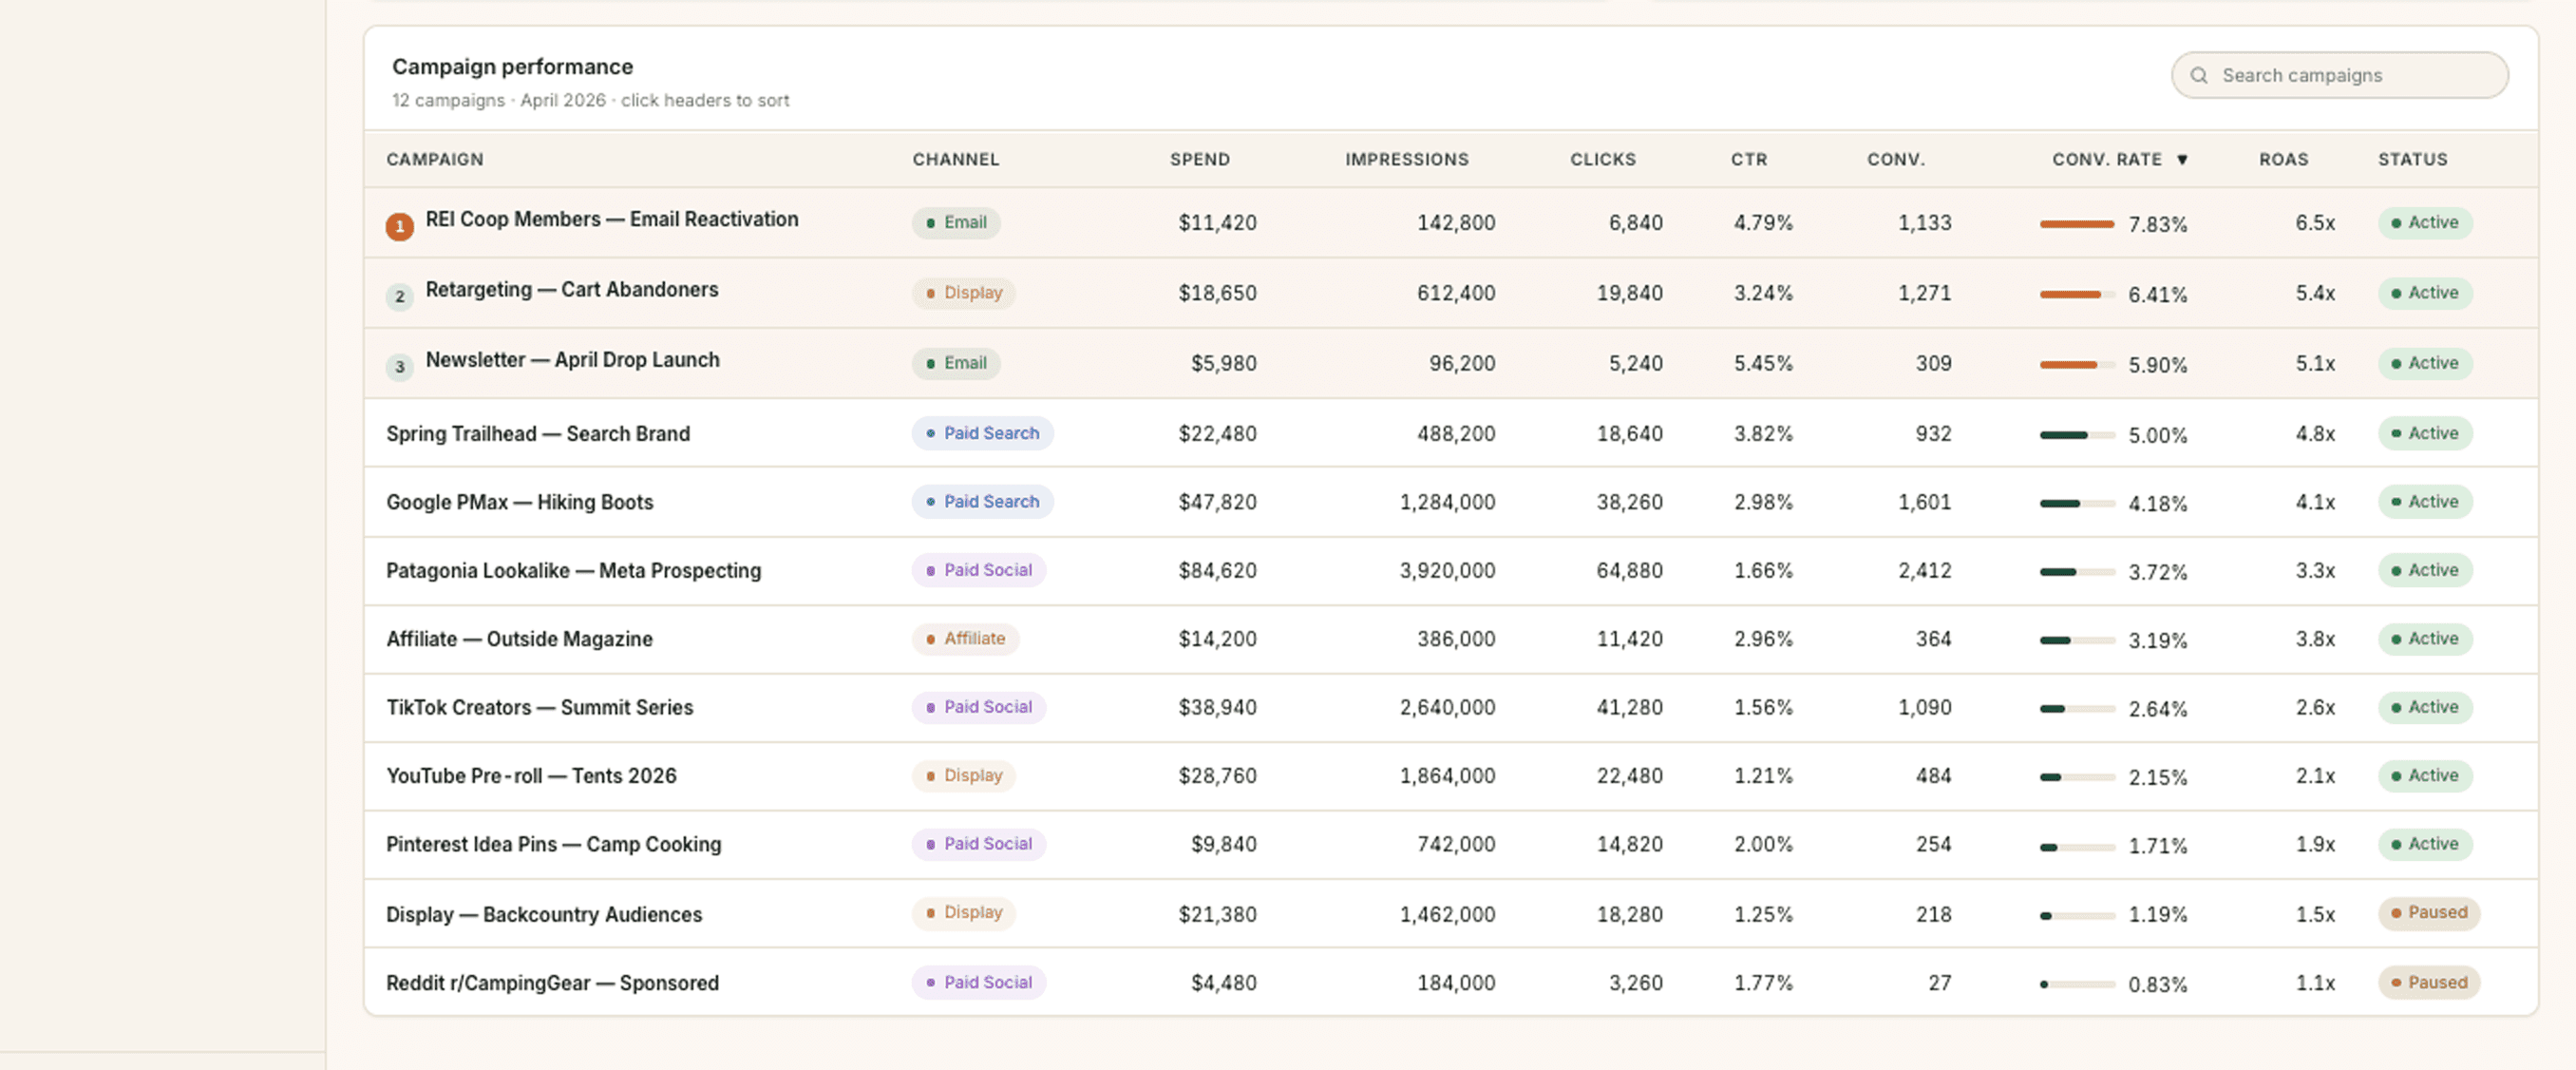The height and width of the screenshot is (1070, 2576).
Task: Click Paused status on Backcountry Audiences row
Action: tap(2428, 913)
